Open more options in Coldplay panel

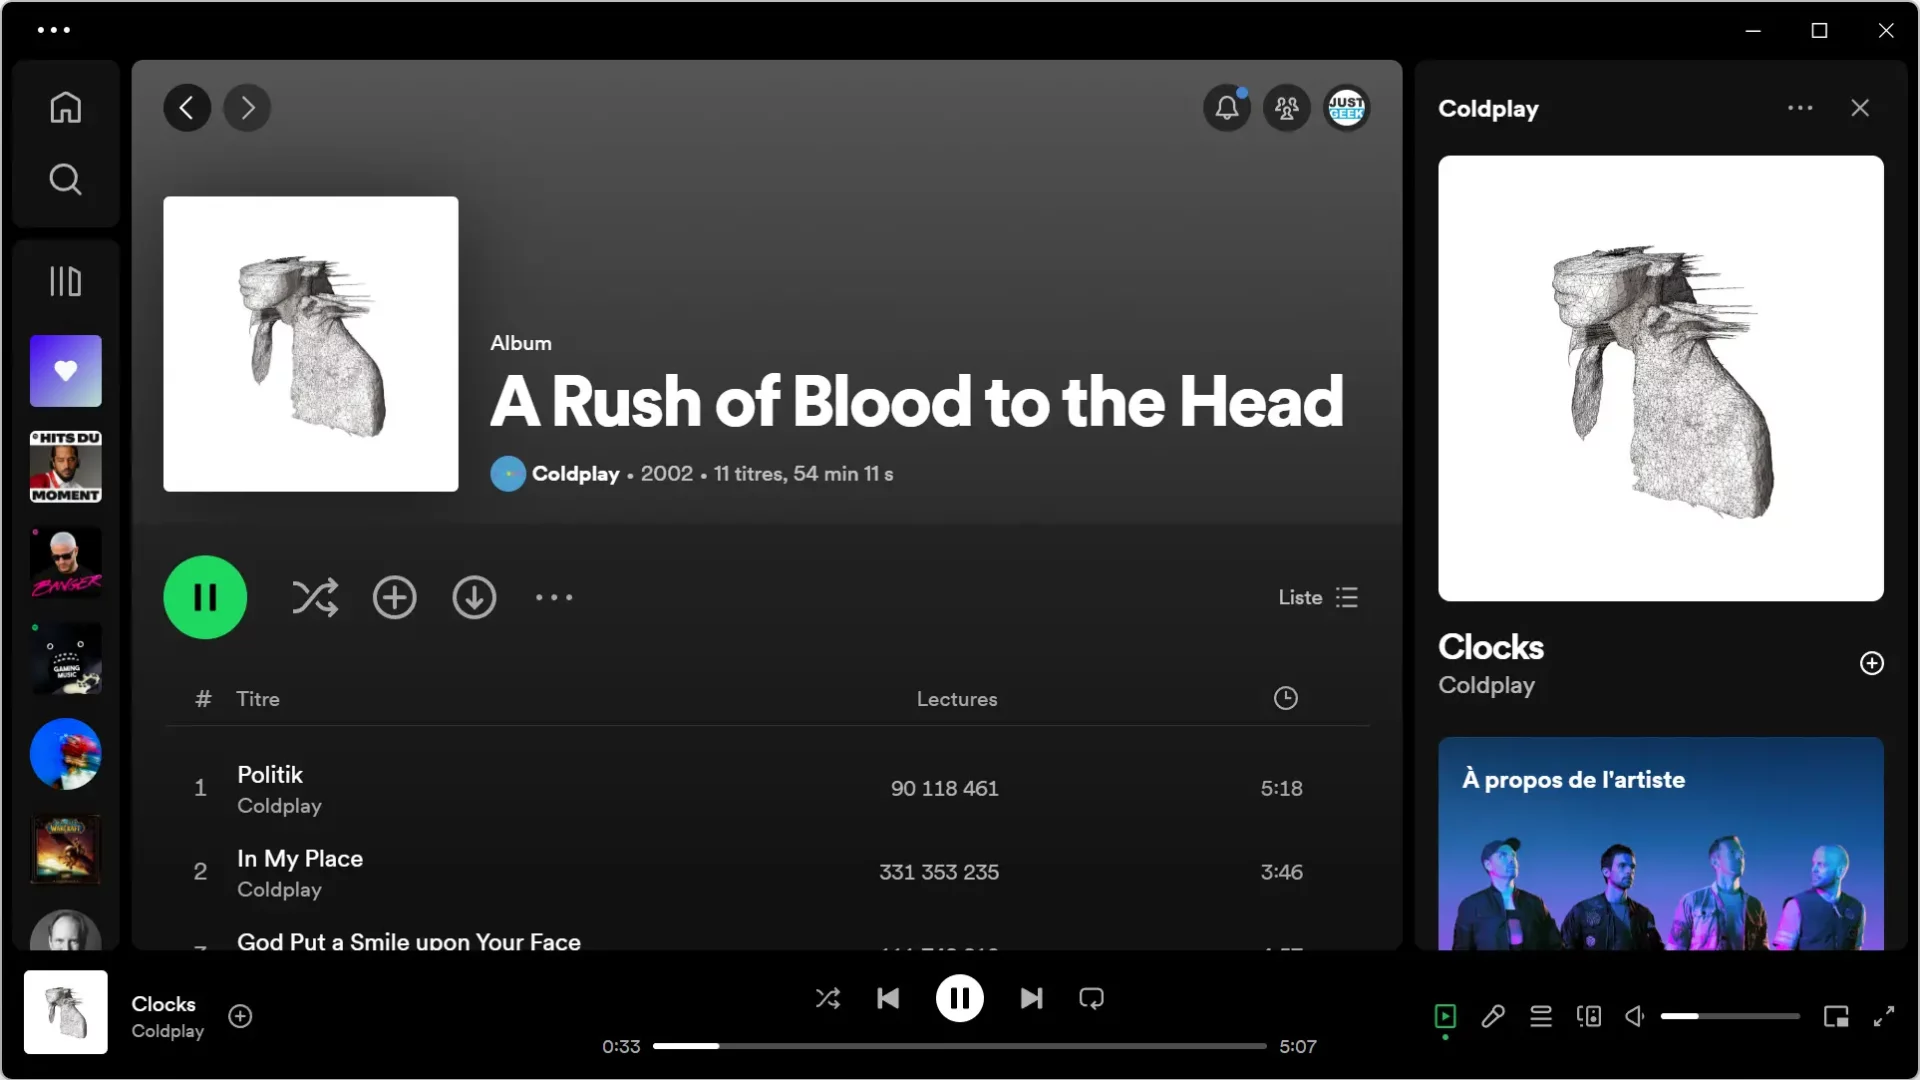click(x=1800, y=108)
